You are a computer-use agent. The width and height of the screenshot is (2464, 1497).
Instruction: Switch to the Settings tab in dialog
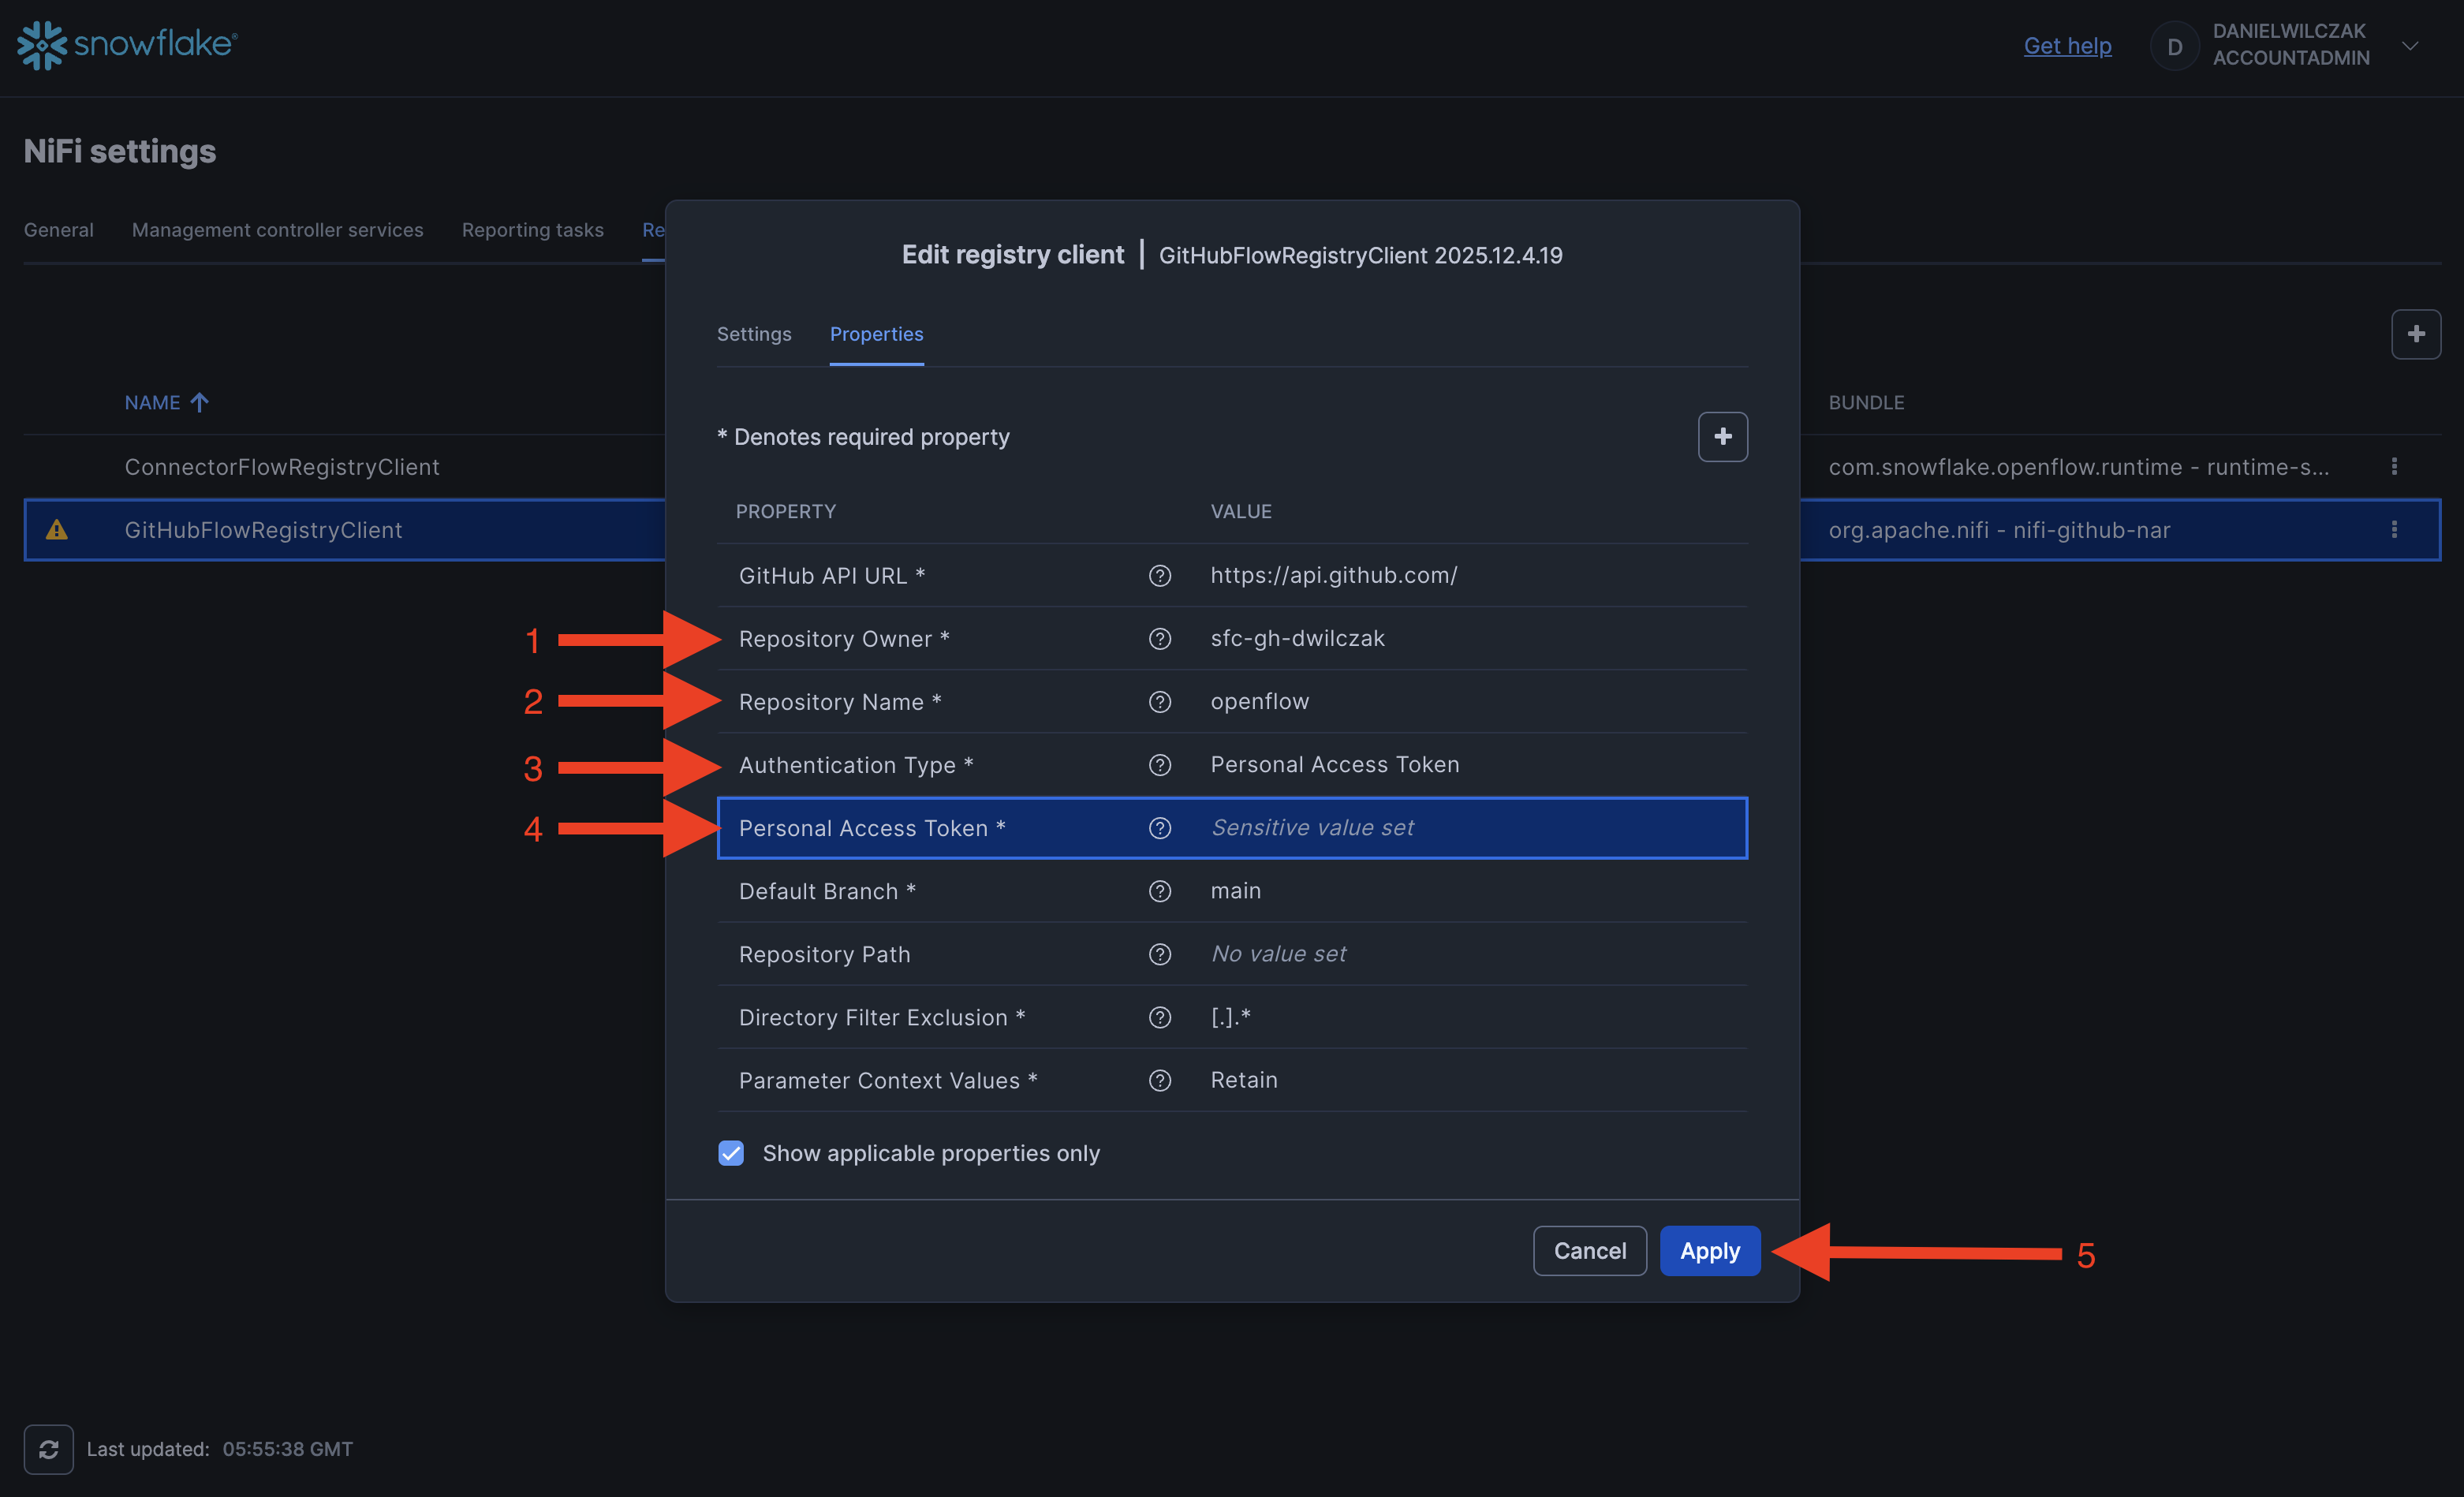pos(753,334)
